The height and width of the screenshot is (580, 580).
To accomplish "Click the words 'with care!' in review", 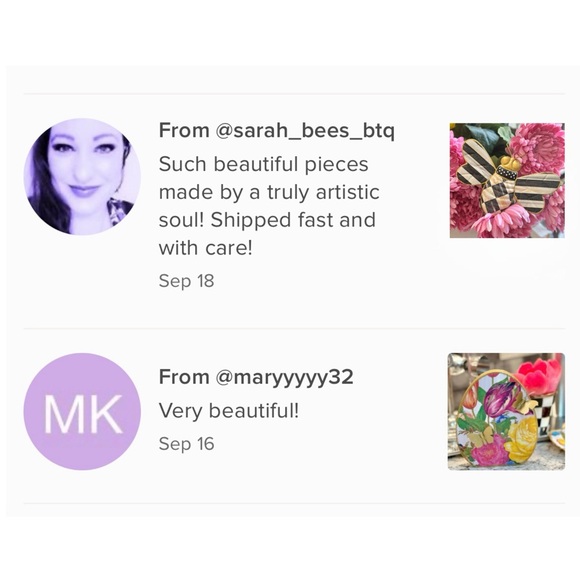I will (205, 248).
